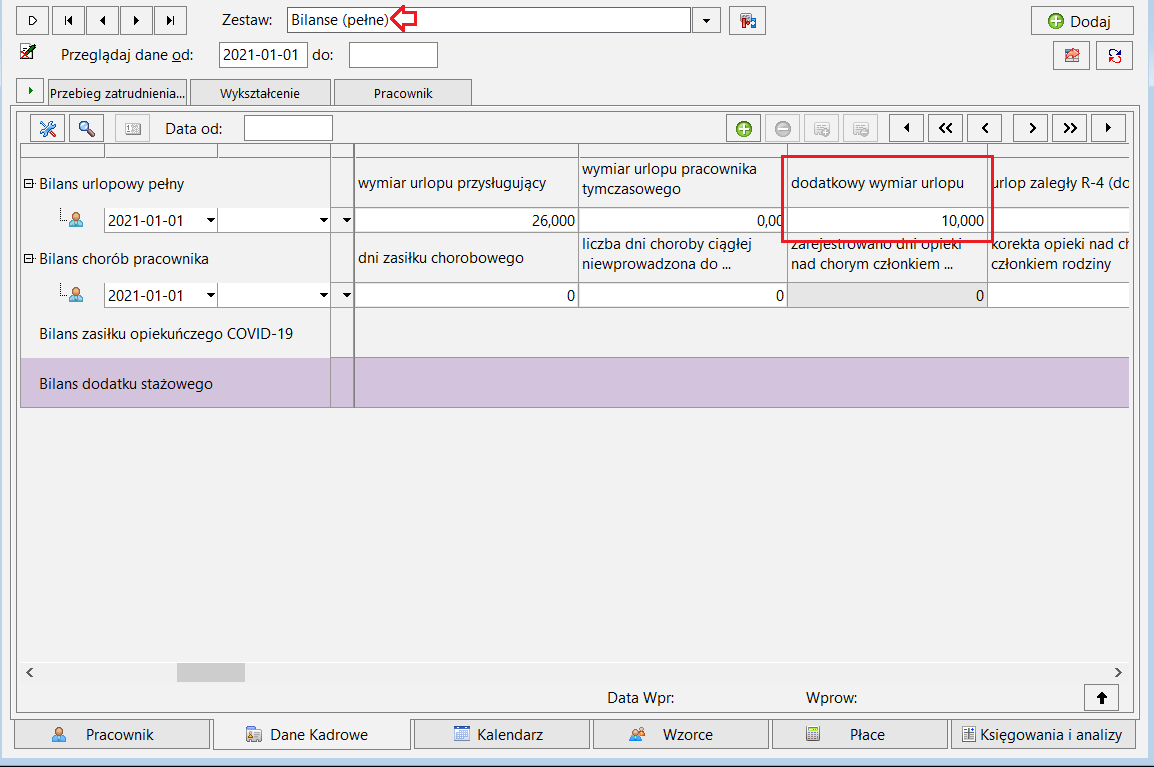Open narrow dropdown arrow in Bilans urlopowy row

click(x=347, y=220)
